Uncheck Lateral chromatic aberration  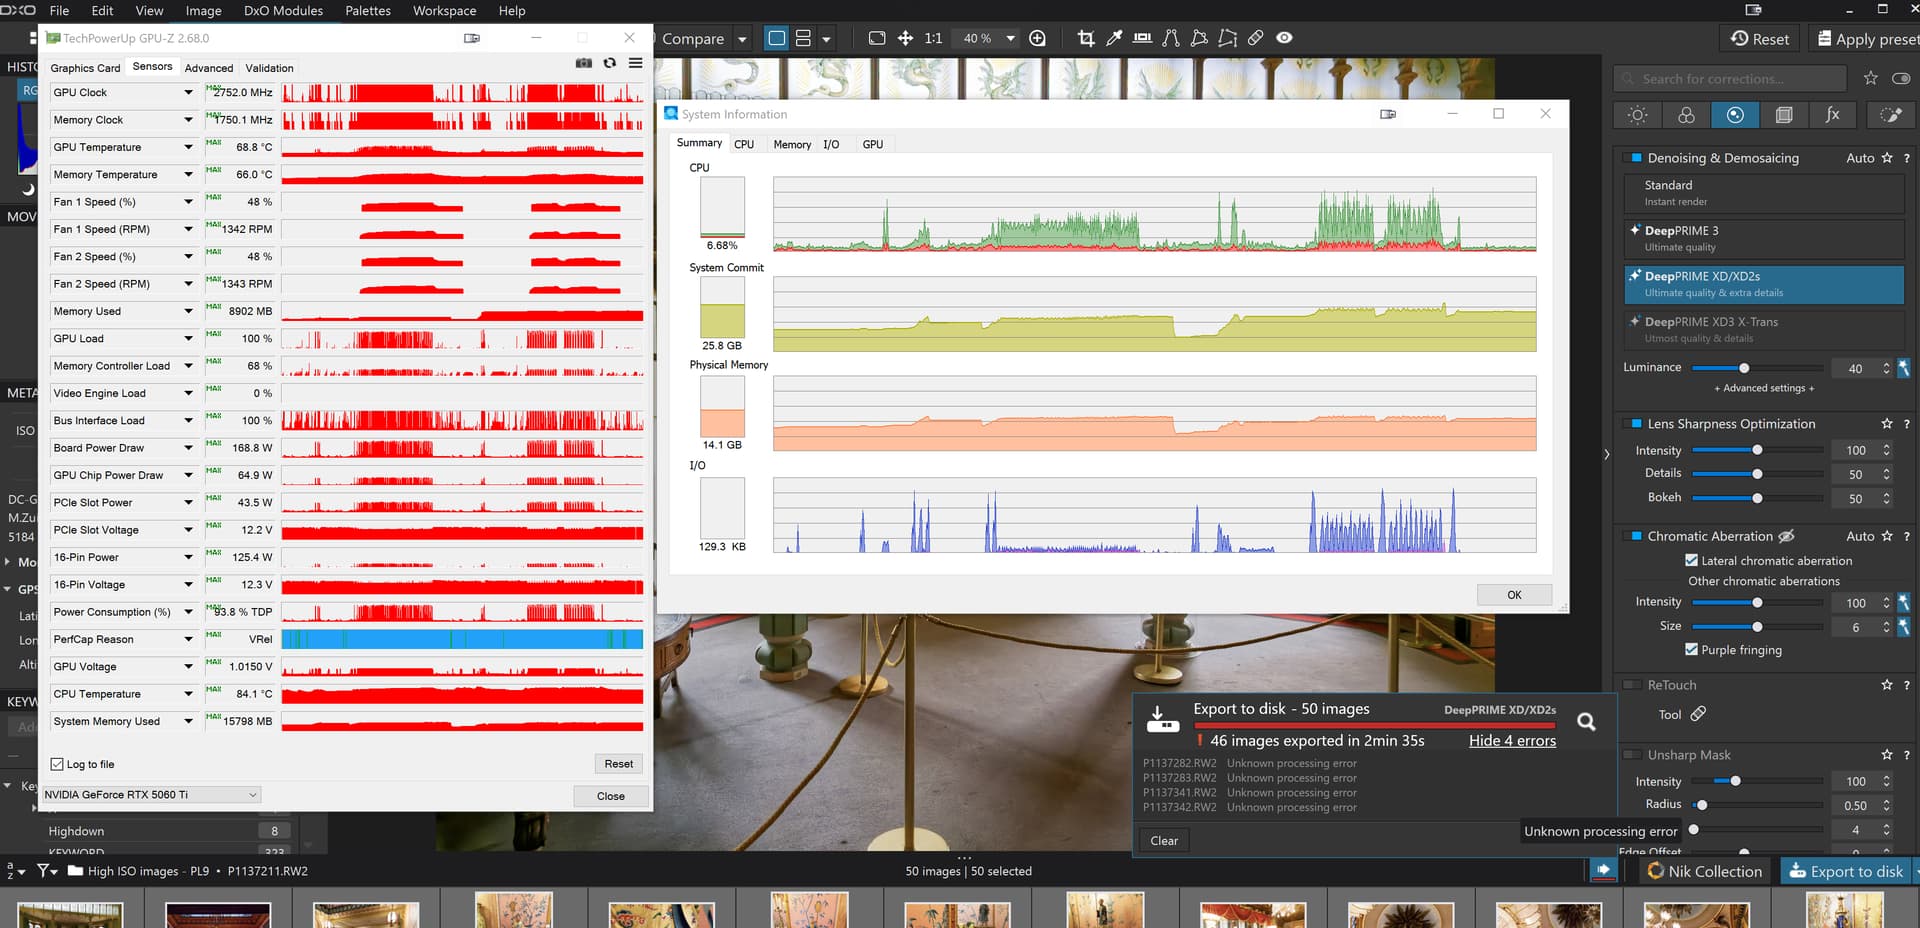click(1691, 561)
